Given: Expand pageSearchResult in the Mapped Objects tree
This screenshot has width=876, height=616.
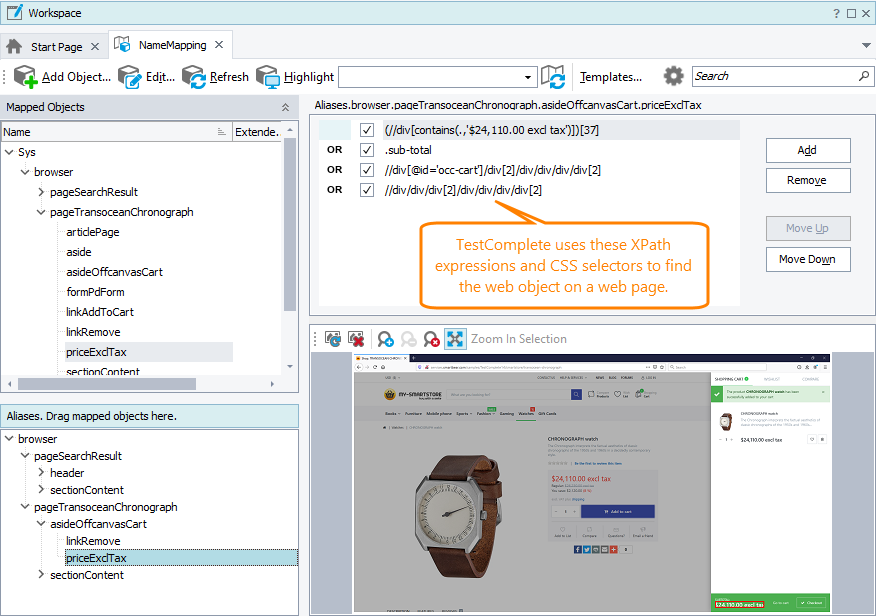Looking at the screenshot, I should pos(41,192).
